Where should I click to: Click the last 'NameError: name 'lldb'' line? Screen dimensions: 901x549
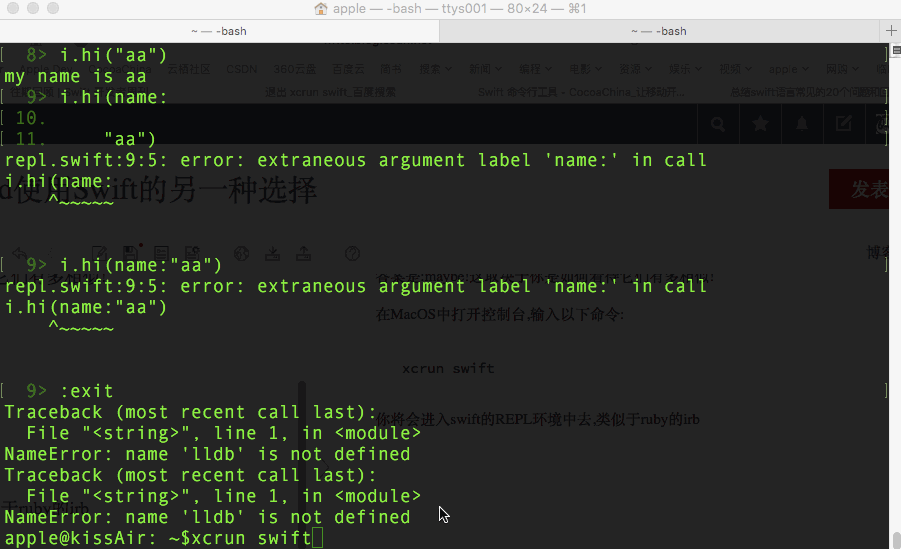point(207,517)
